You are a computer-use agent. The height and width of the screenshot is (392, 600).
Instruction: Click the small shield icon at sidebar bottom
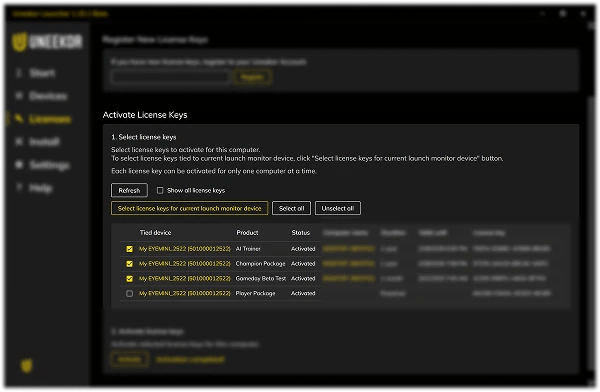coord(26,366)
